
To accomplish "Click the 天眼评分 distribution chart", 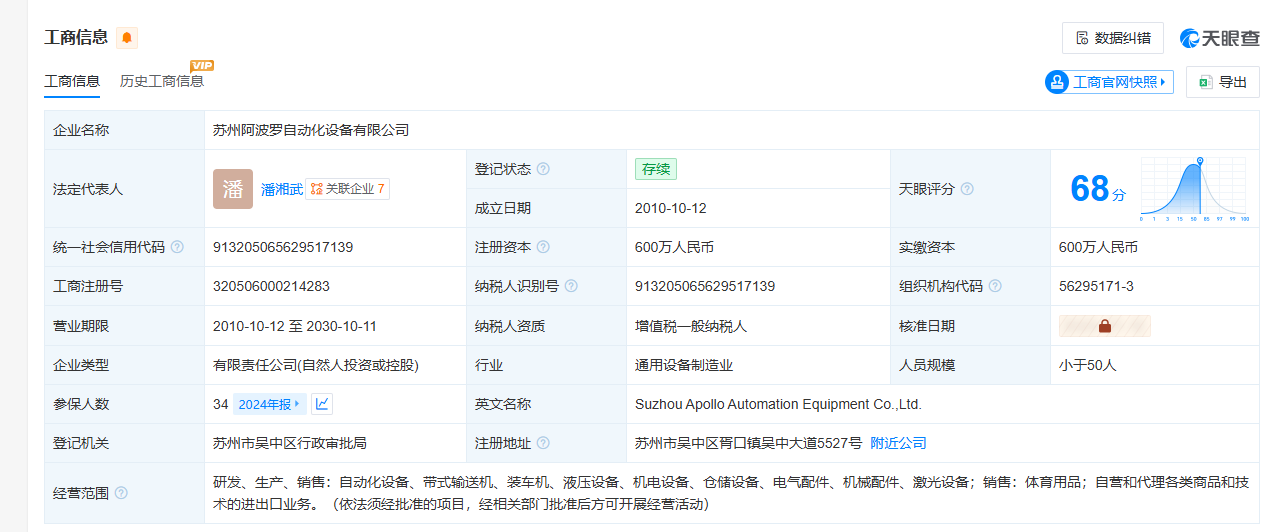I will (1194, 190).
